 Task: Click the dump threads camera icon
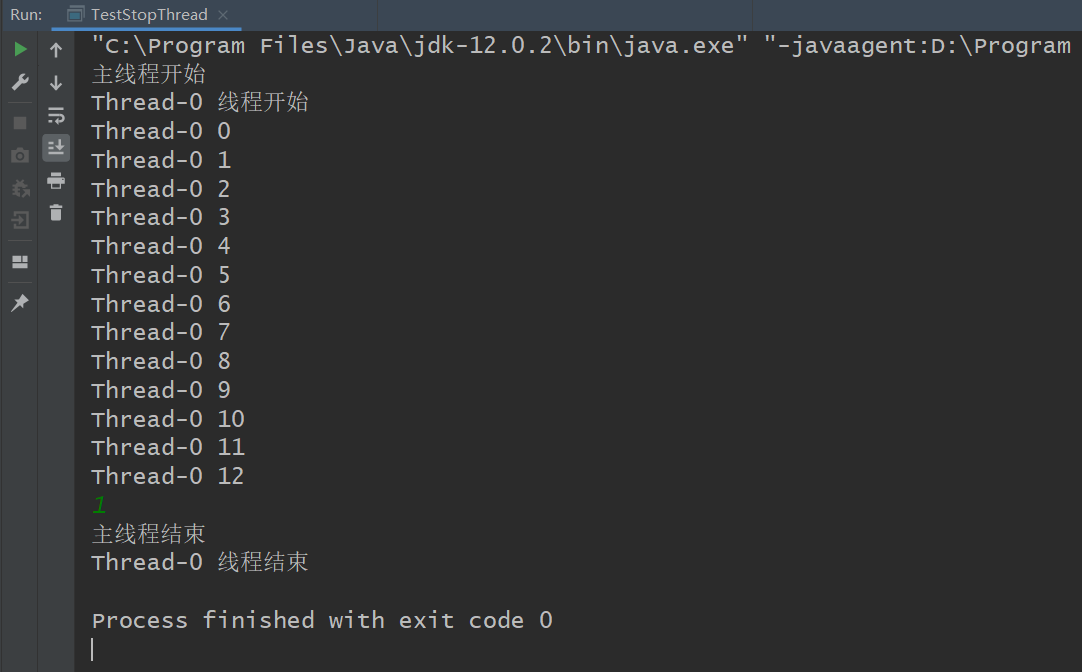20,155
